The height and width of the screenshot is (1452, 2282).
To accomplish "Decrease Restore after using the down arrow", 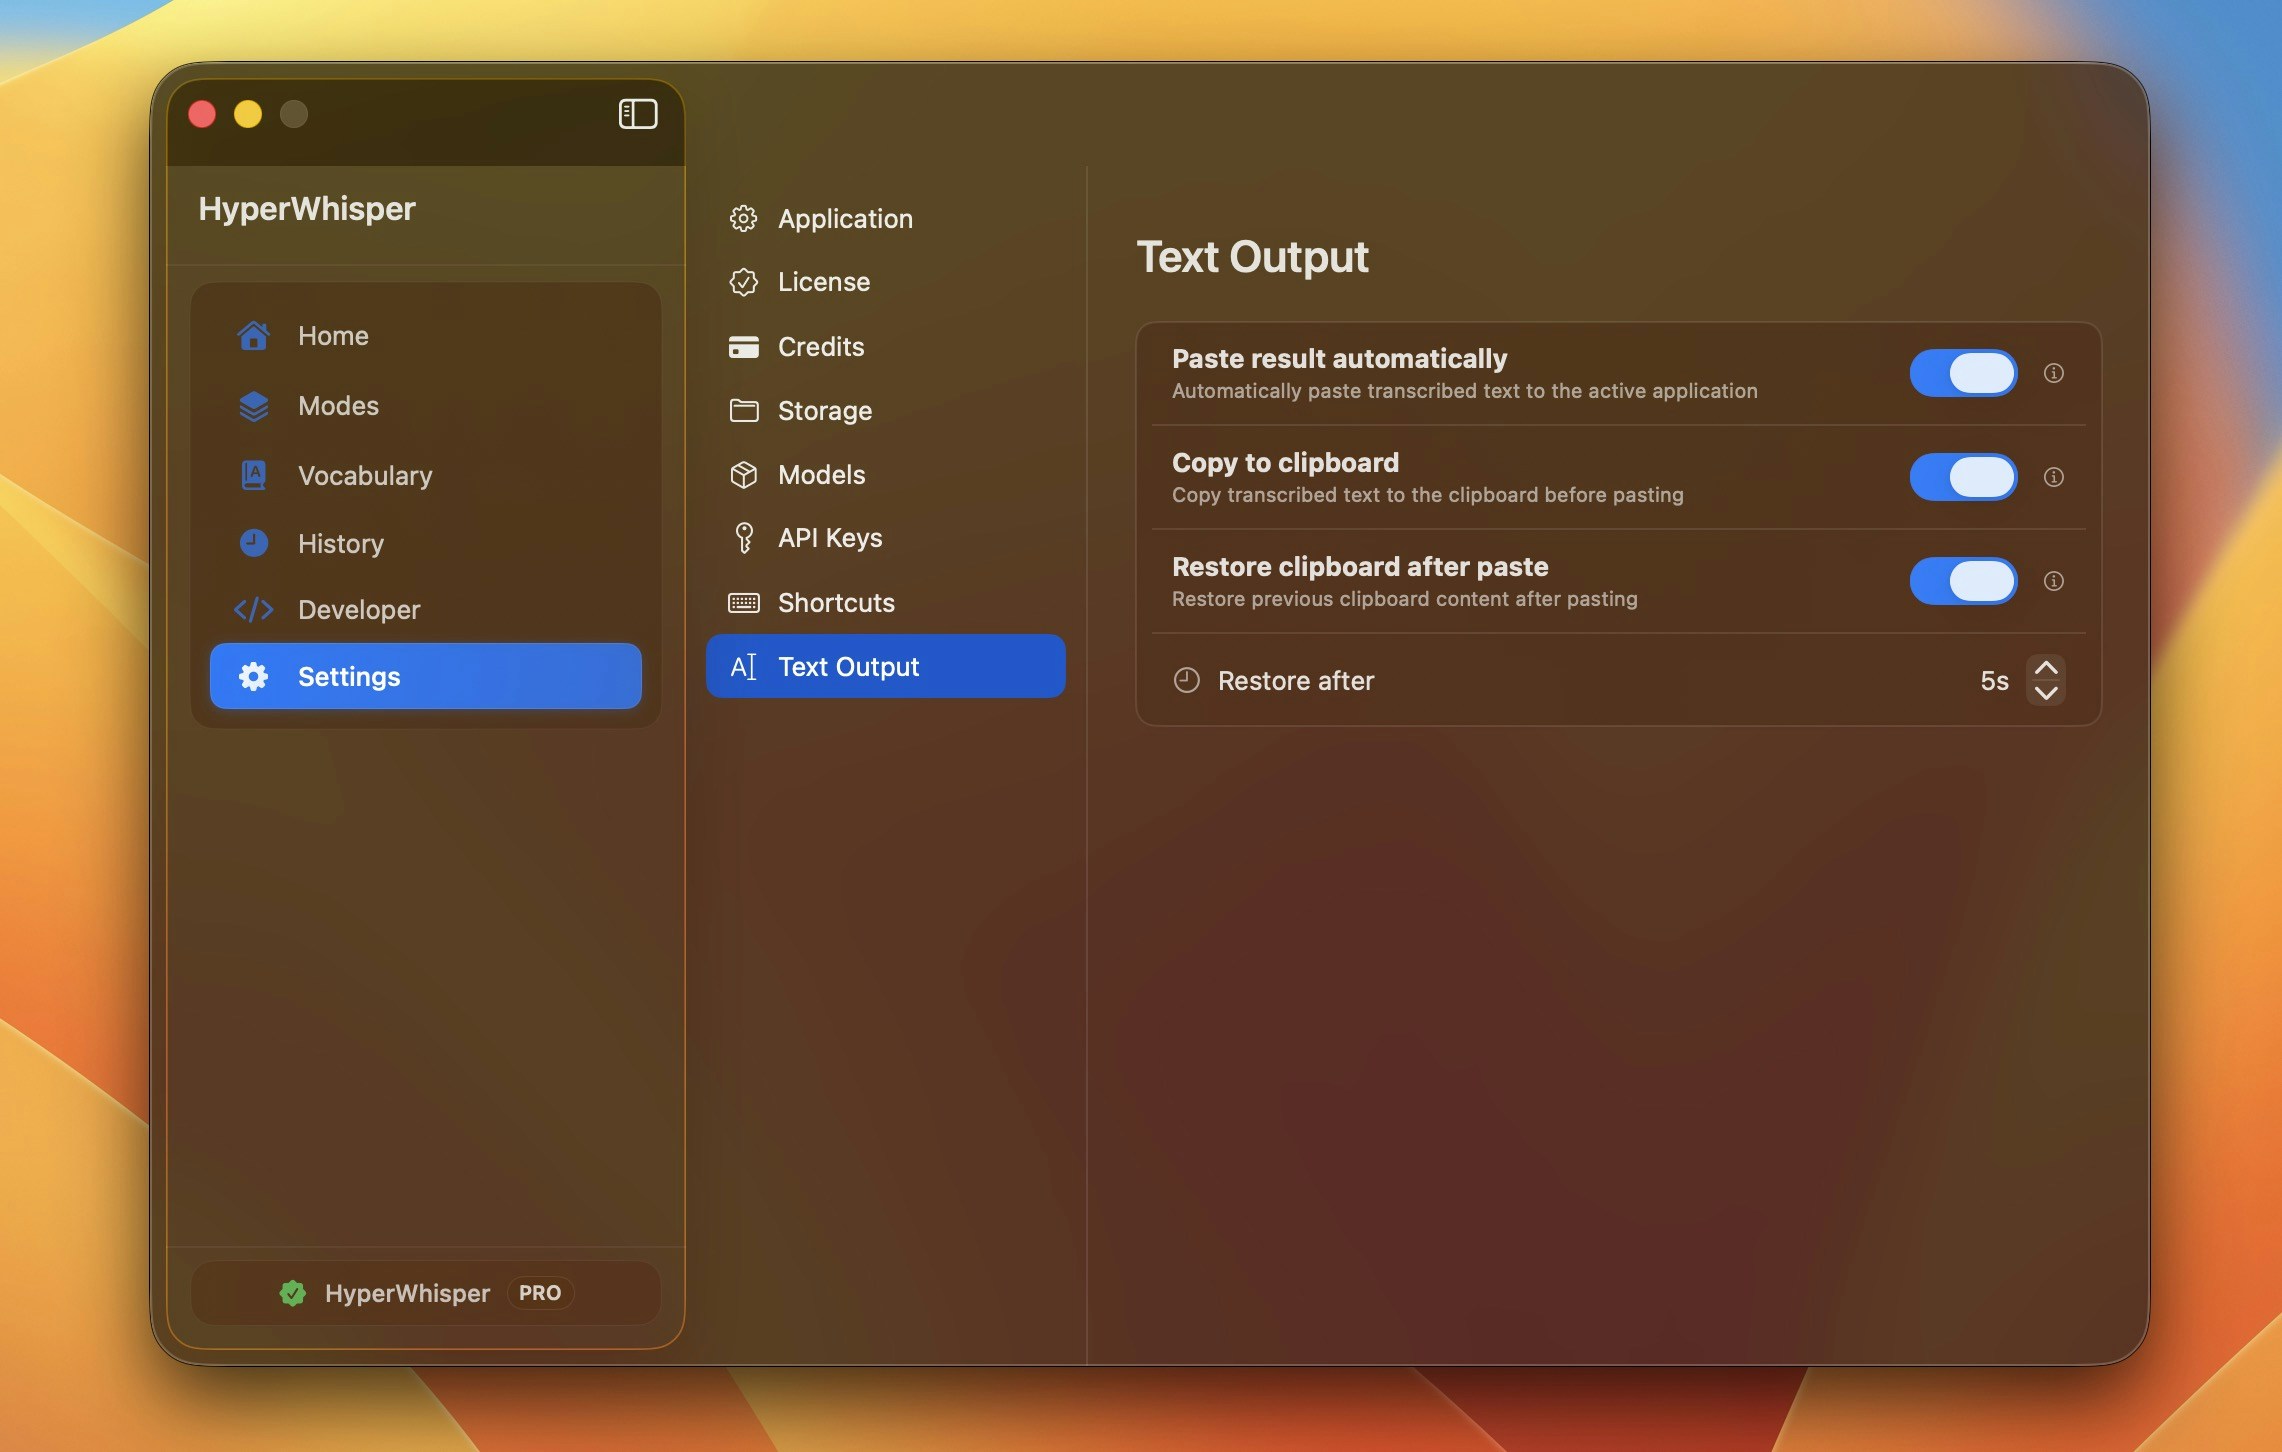I will click(x=2047, y=693).
